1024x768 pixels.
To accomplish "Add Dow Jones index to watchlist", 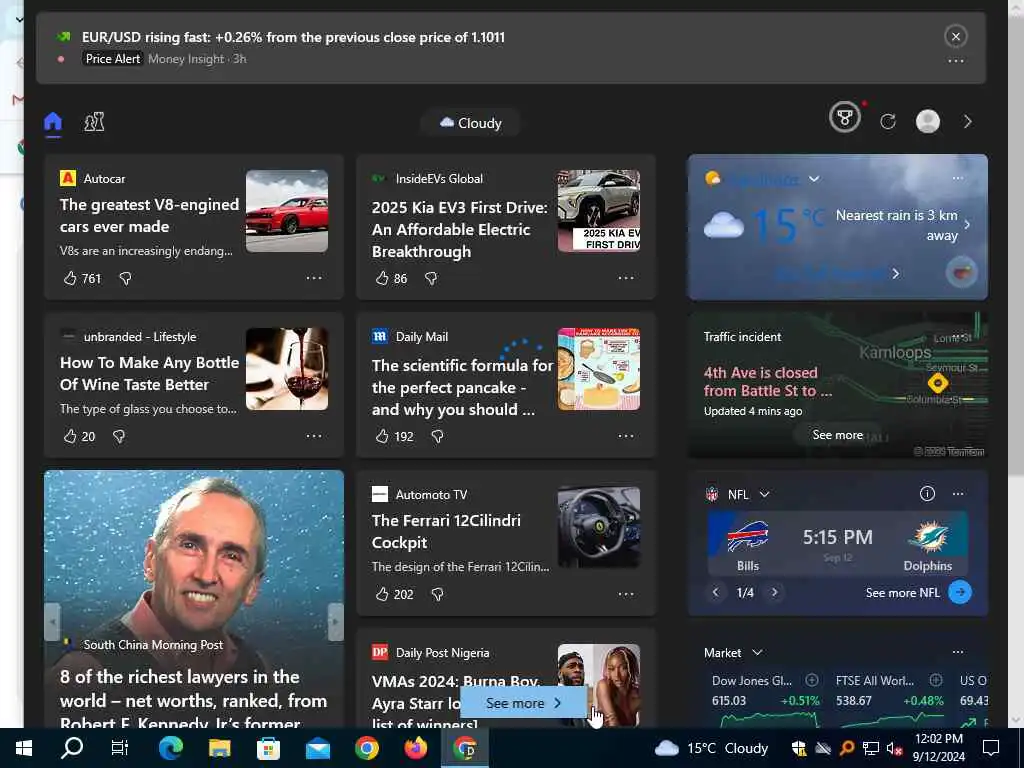I will 812,680.
